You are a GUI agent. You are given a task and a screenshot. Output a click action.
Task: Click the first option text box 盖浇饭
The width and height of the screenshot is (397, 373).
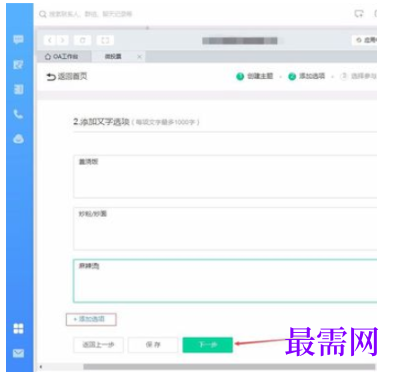[225, 177]
